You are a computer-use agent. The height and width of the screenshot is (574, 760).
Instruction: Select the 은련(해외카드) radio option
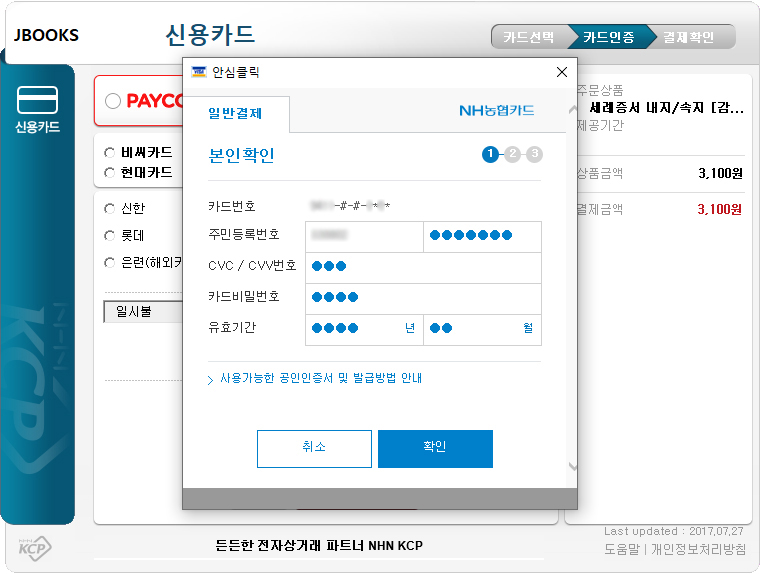(x=110, y=263)
